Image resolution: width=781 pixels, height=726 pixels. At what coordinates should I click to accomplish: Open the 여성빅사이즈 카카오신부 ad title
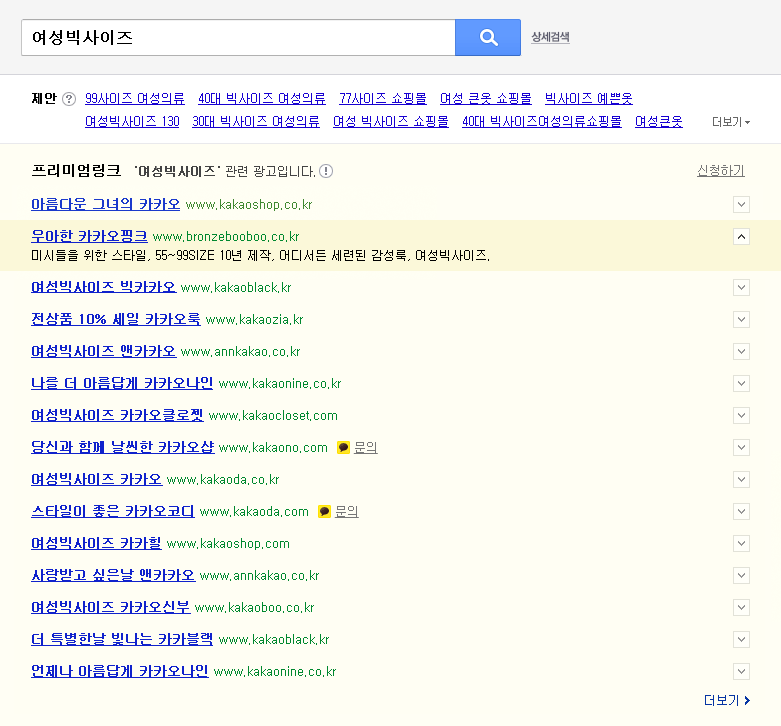click(111, 607)
